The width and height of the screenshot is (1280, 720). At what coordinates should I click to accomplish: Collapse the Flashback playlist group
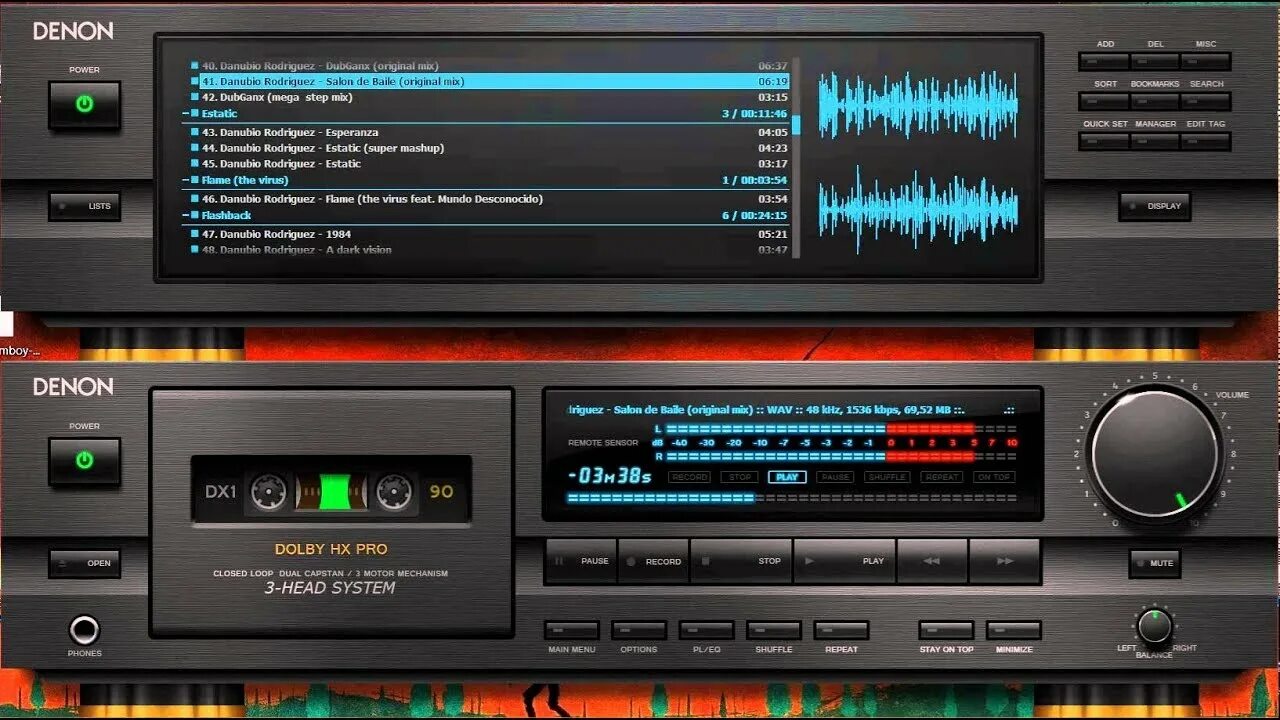pos(186,215)
